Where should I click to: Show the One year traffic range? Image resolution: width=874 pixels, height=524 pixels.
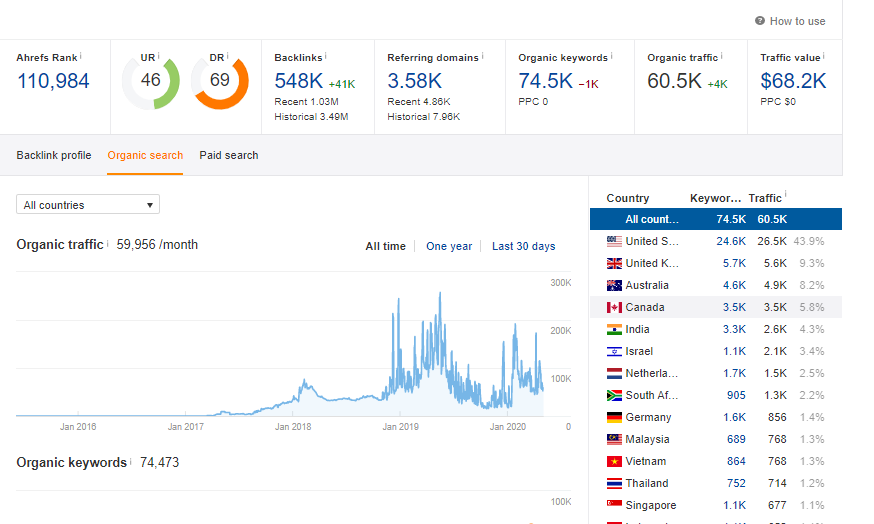coord(449,246)
